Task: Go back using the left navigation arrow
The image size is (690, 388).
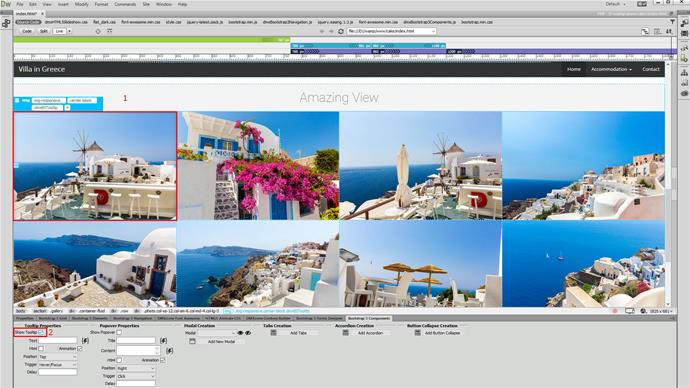Action: click(x=322, y=31)
